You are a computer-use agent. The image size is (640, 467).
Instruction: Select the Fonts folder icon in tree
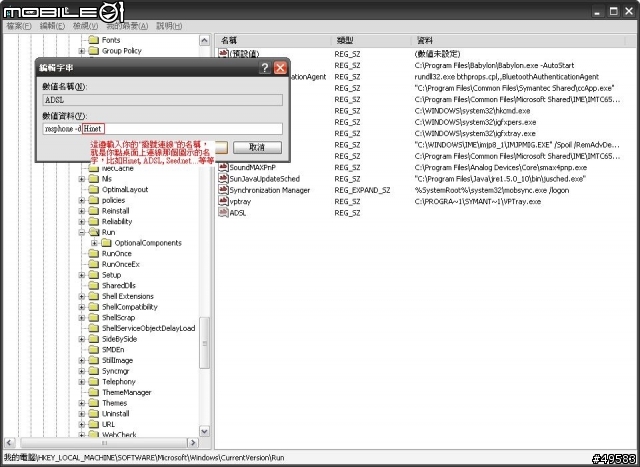[x=94, y=40]
